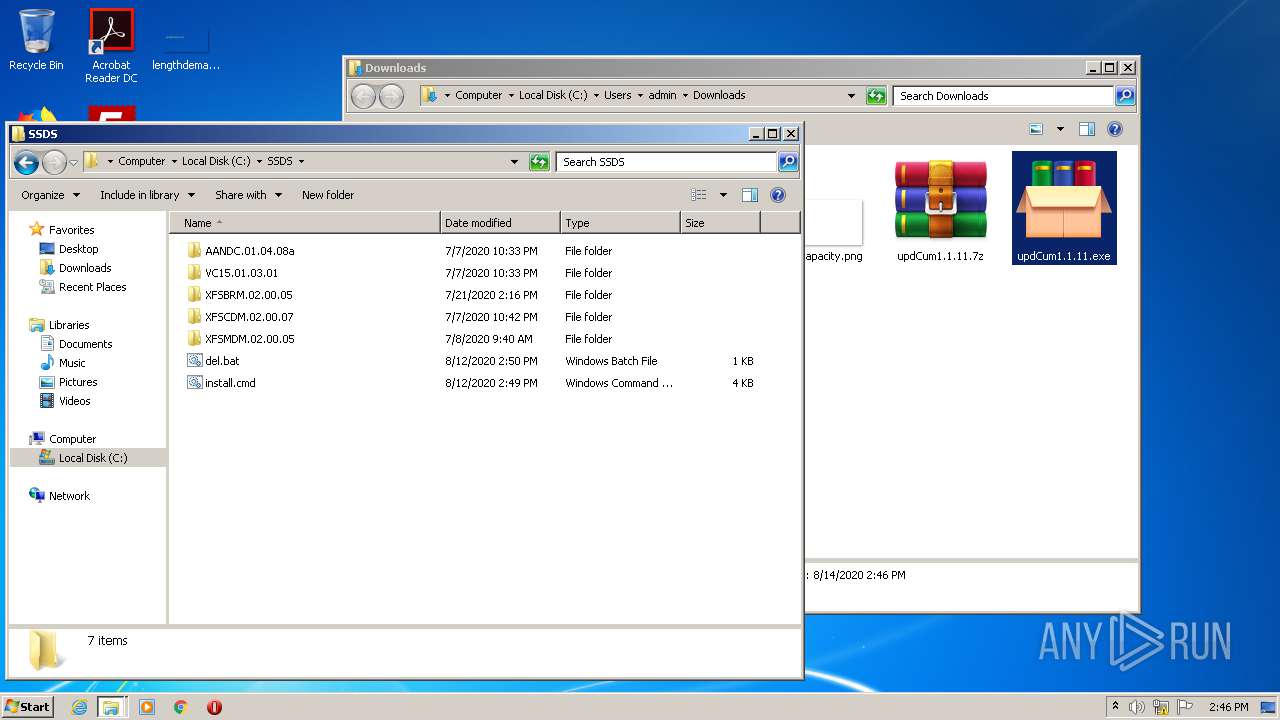Sort by Name column header

point(305,223)
